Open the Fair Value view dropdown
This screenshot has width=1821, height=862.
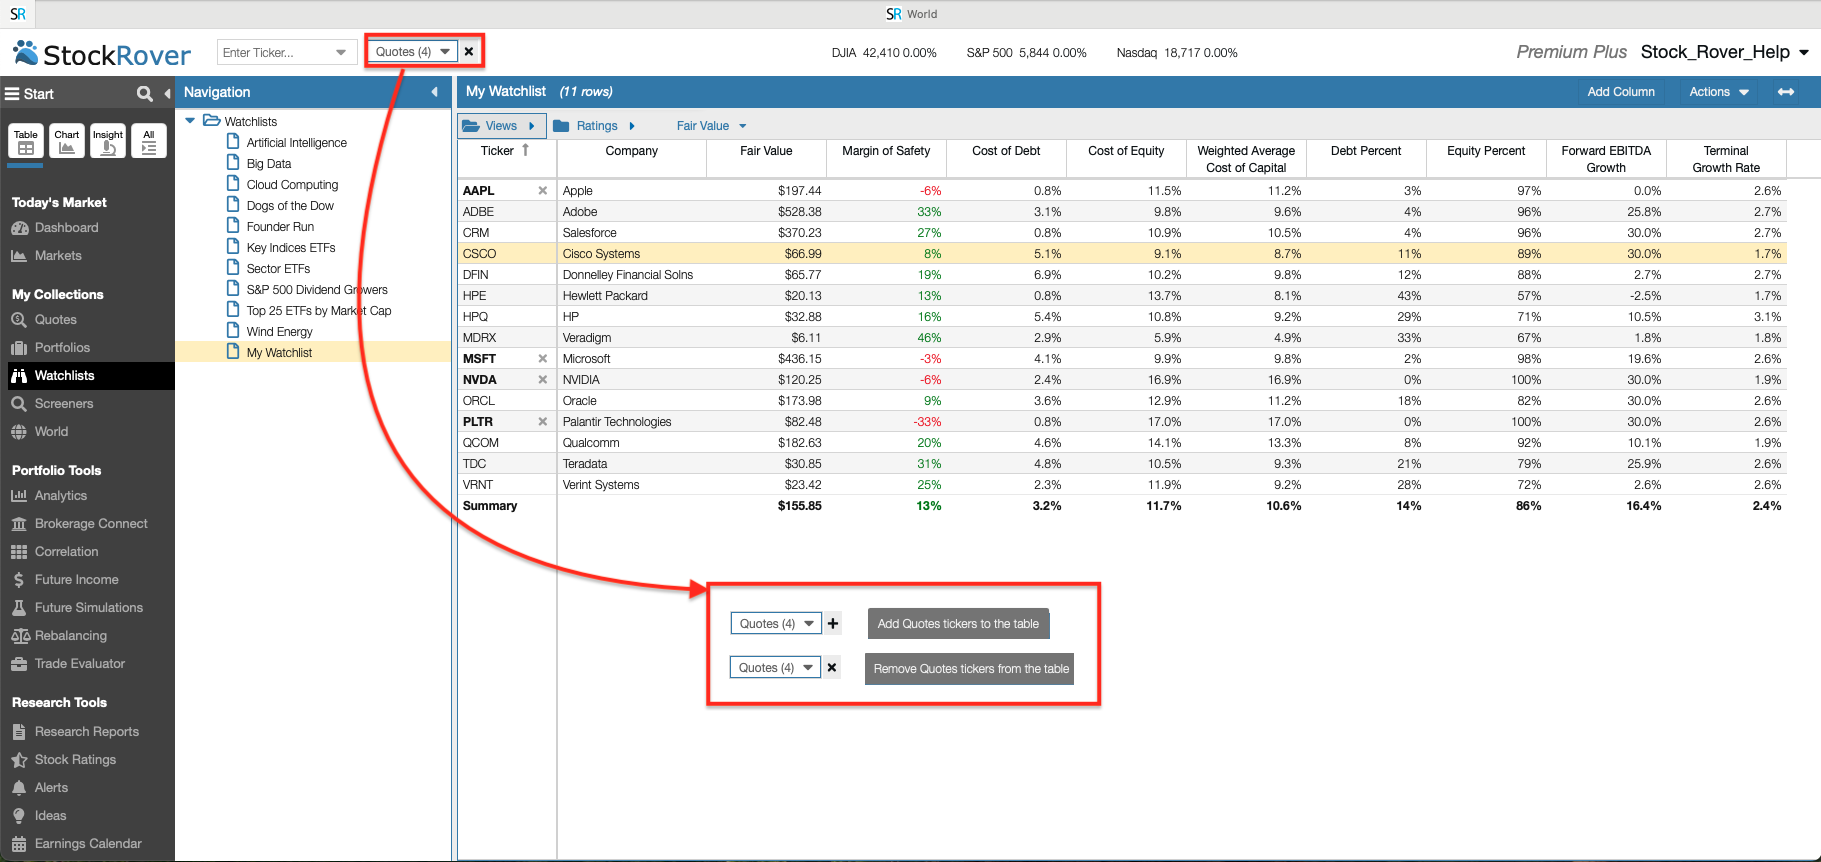pos(711,126)
